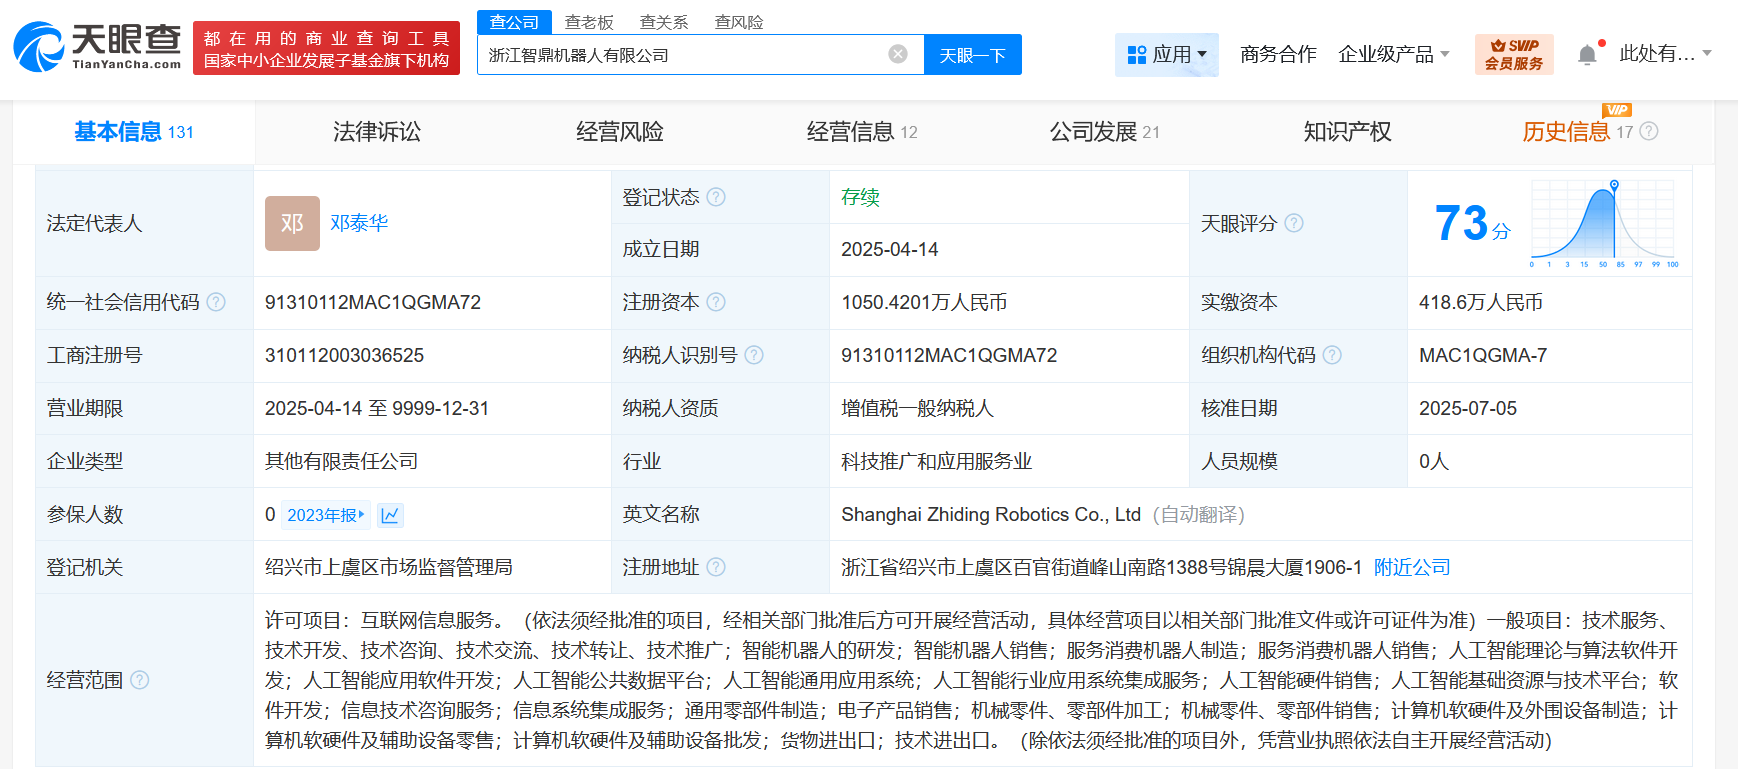Viewport: 1738px width, 769px height.
Task: Switch to the 查公司 search tab
Action: (514, 22)
